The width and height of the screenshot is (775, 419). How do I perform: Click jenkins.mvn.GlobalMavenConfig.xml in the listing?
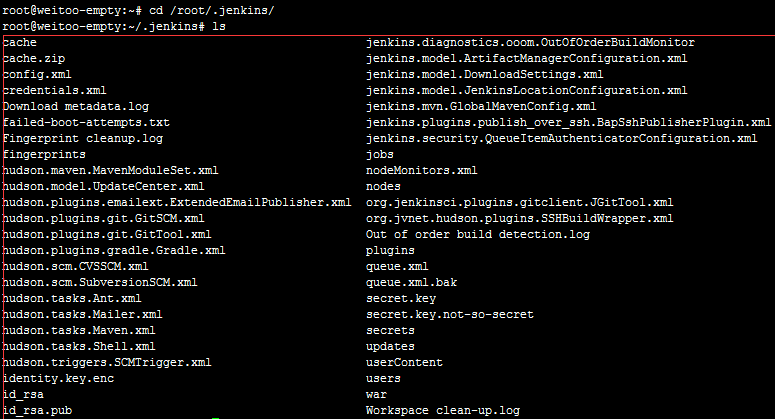click(x=481, y=106)
